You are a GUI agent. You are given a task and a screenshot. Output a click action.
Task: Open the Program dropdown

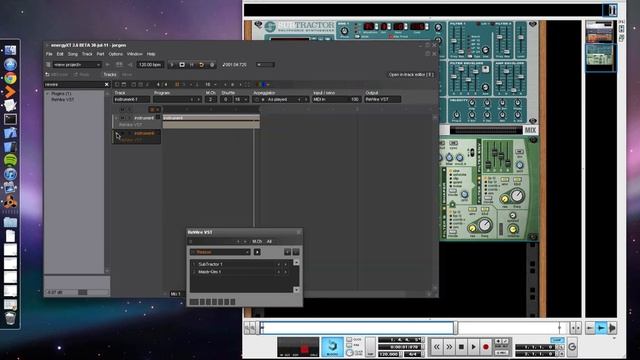click(177, 99)
